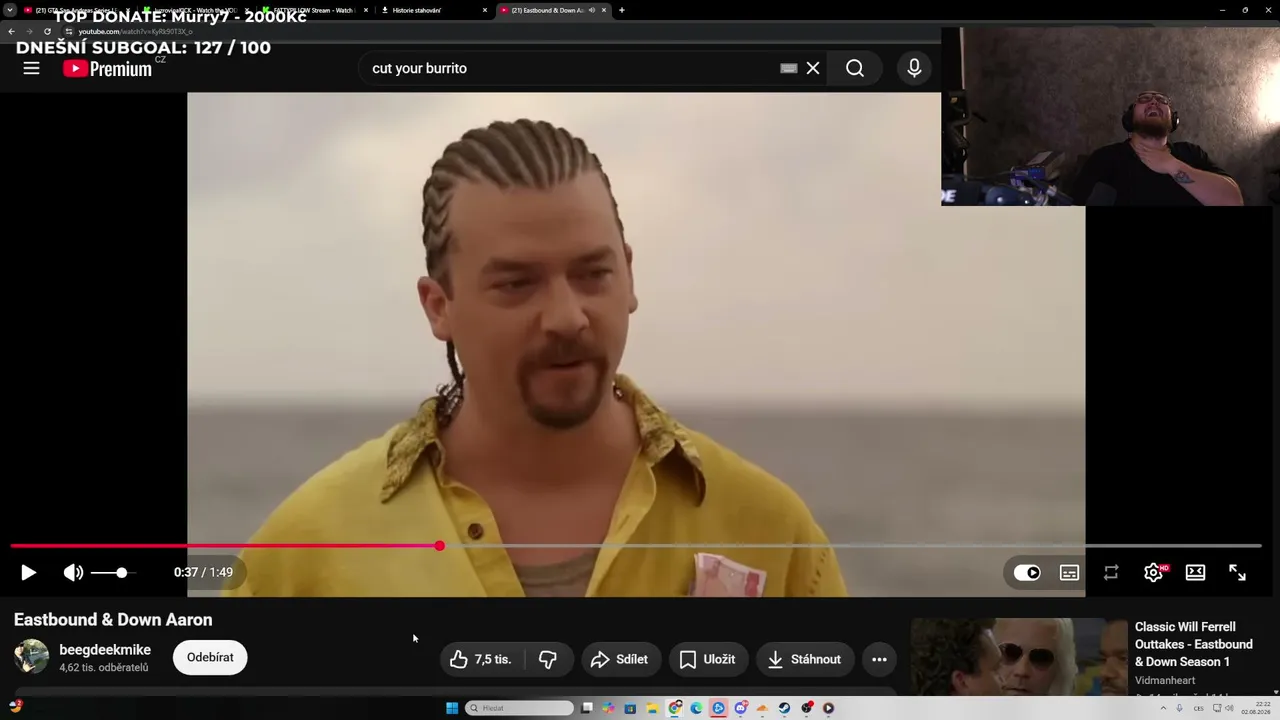
Task: Share the video via Sdílet
Action: (621, 659)
